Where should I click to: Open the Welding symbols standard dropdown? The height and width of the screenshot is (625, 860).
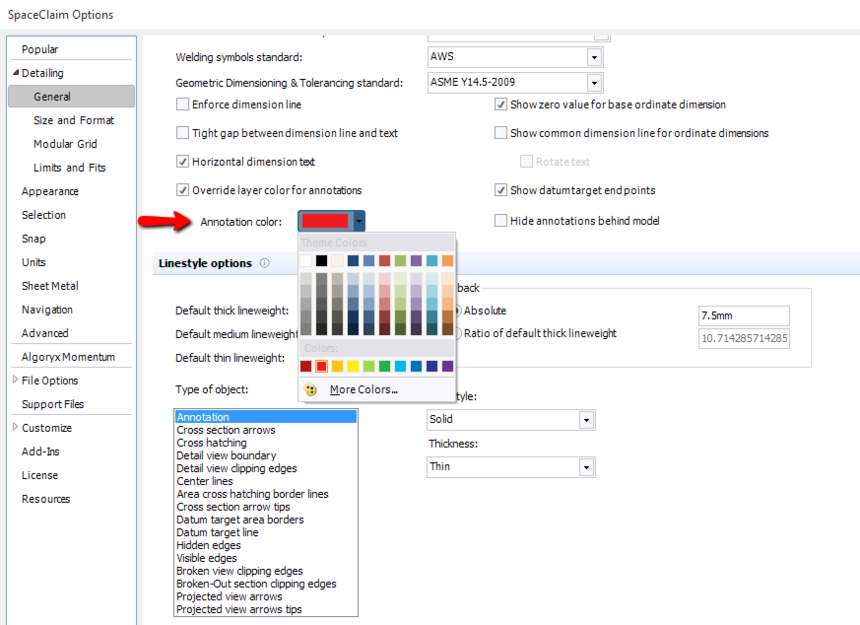point(595,56)
